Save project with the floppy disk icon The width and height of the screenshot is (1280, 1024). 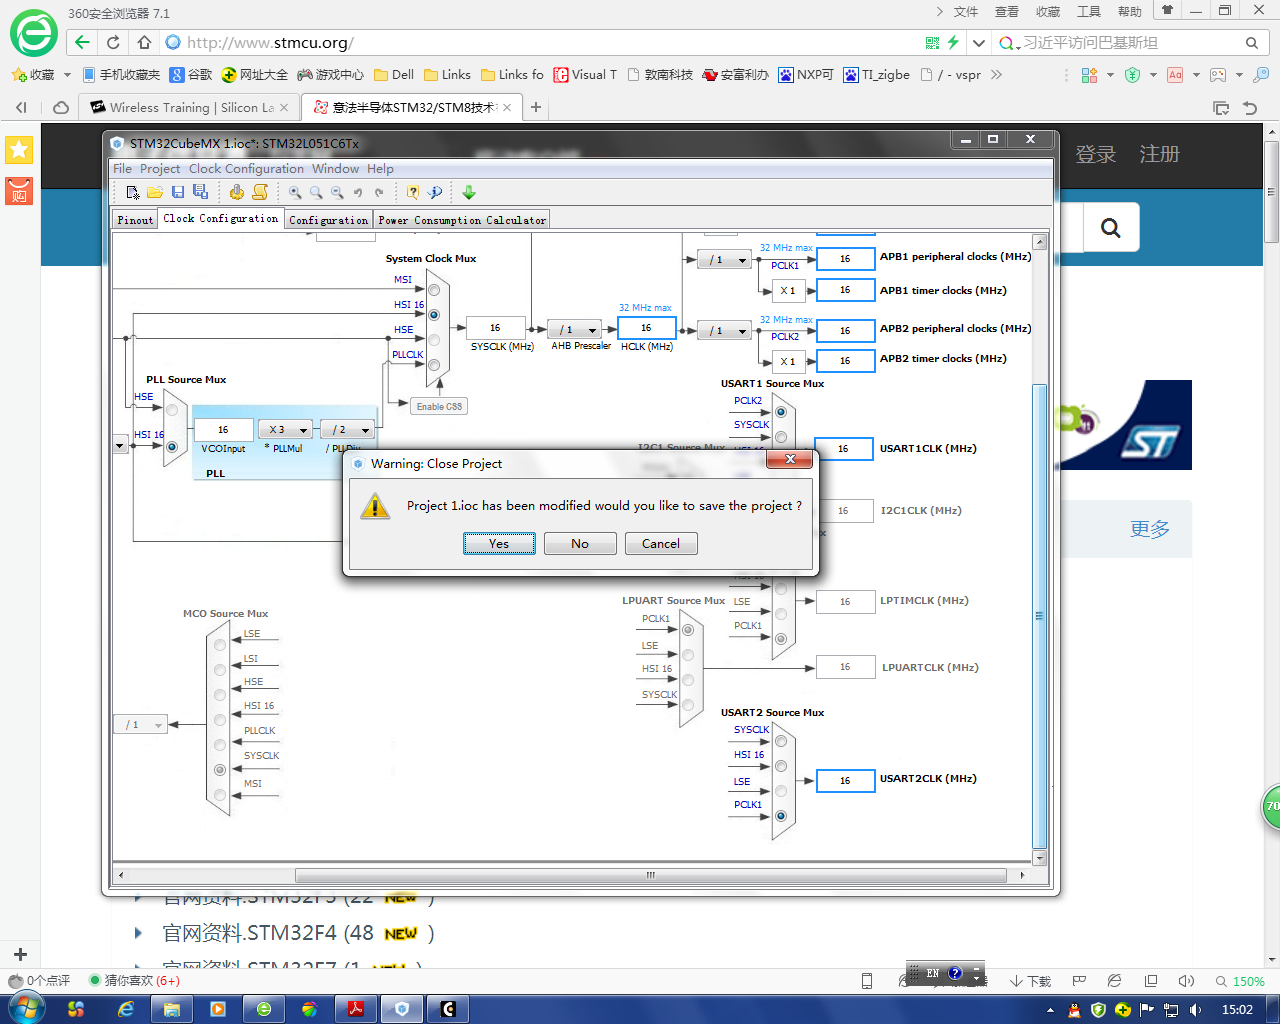pos(178,192)
